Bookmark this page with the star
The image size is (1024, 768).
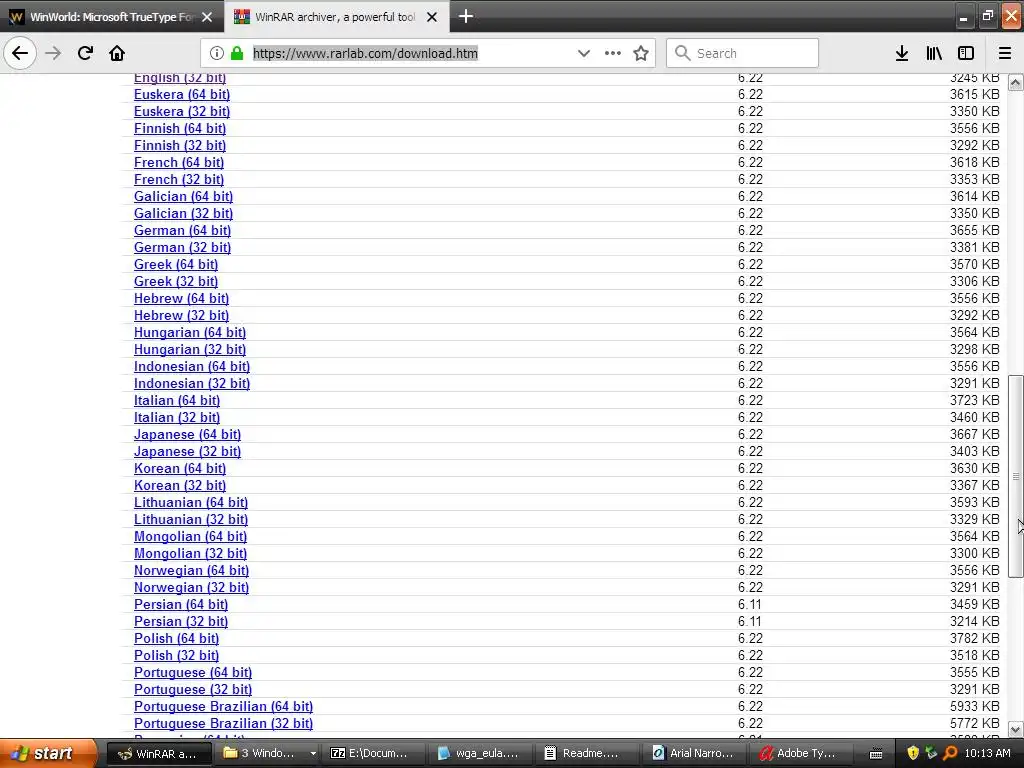point(641,53)
